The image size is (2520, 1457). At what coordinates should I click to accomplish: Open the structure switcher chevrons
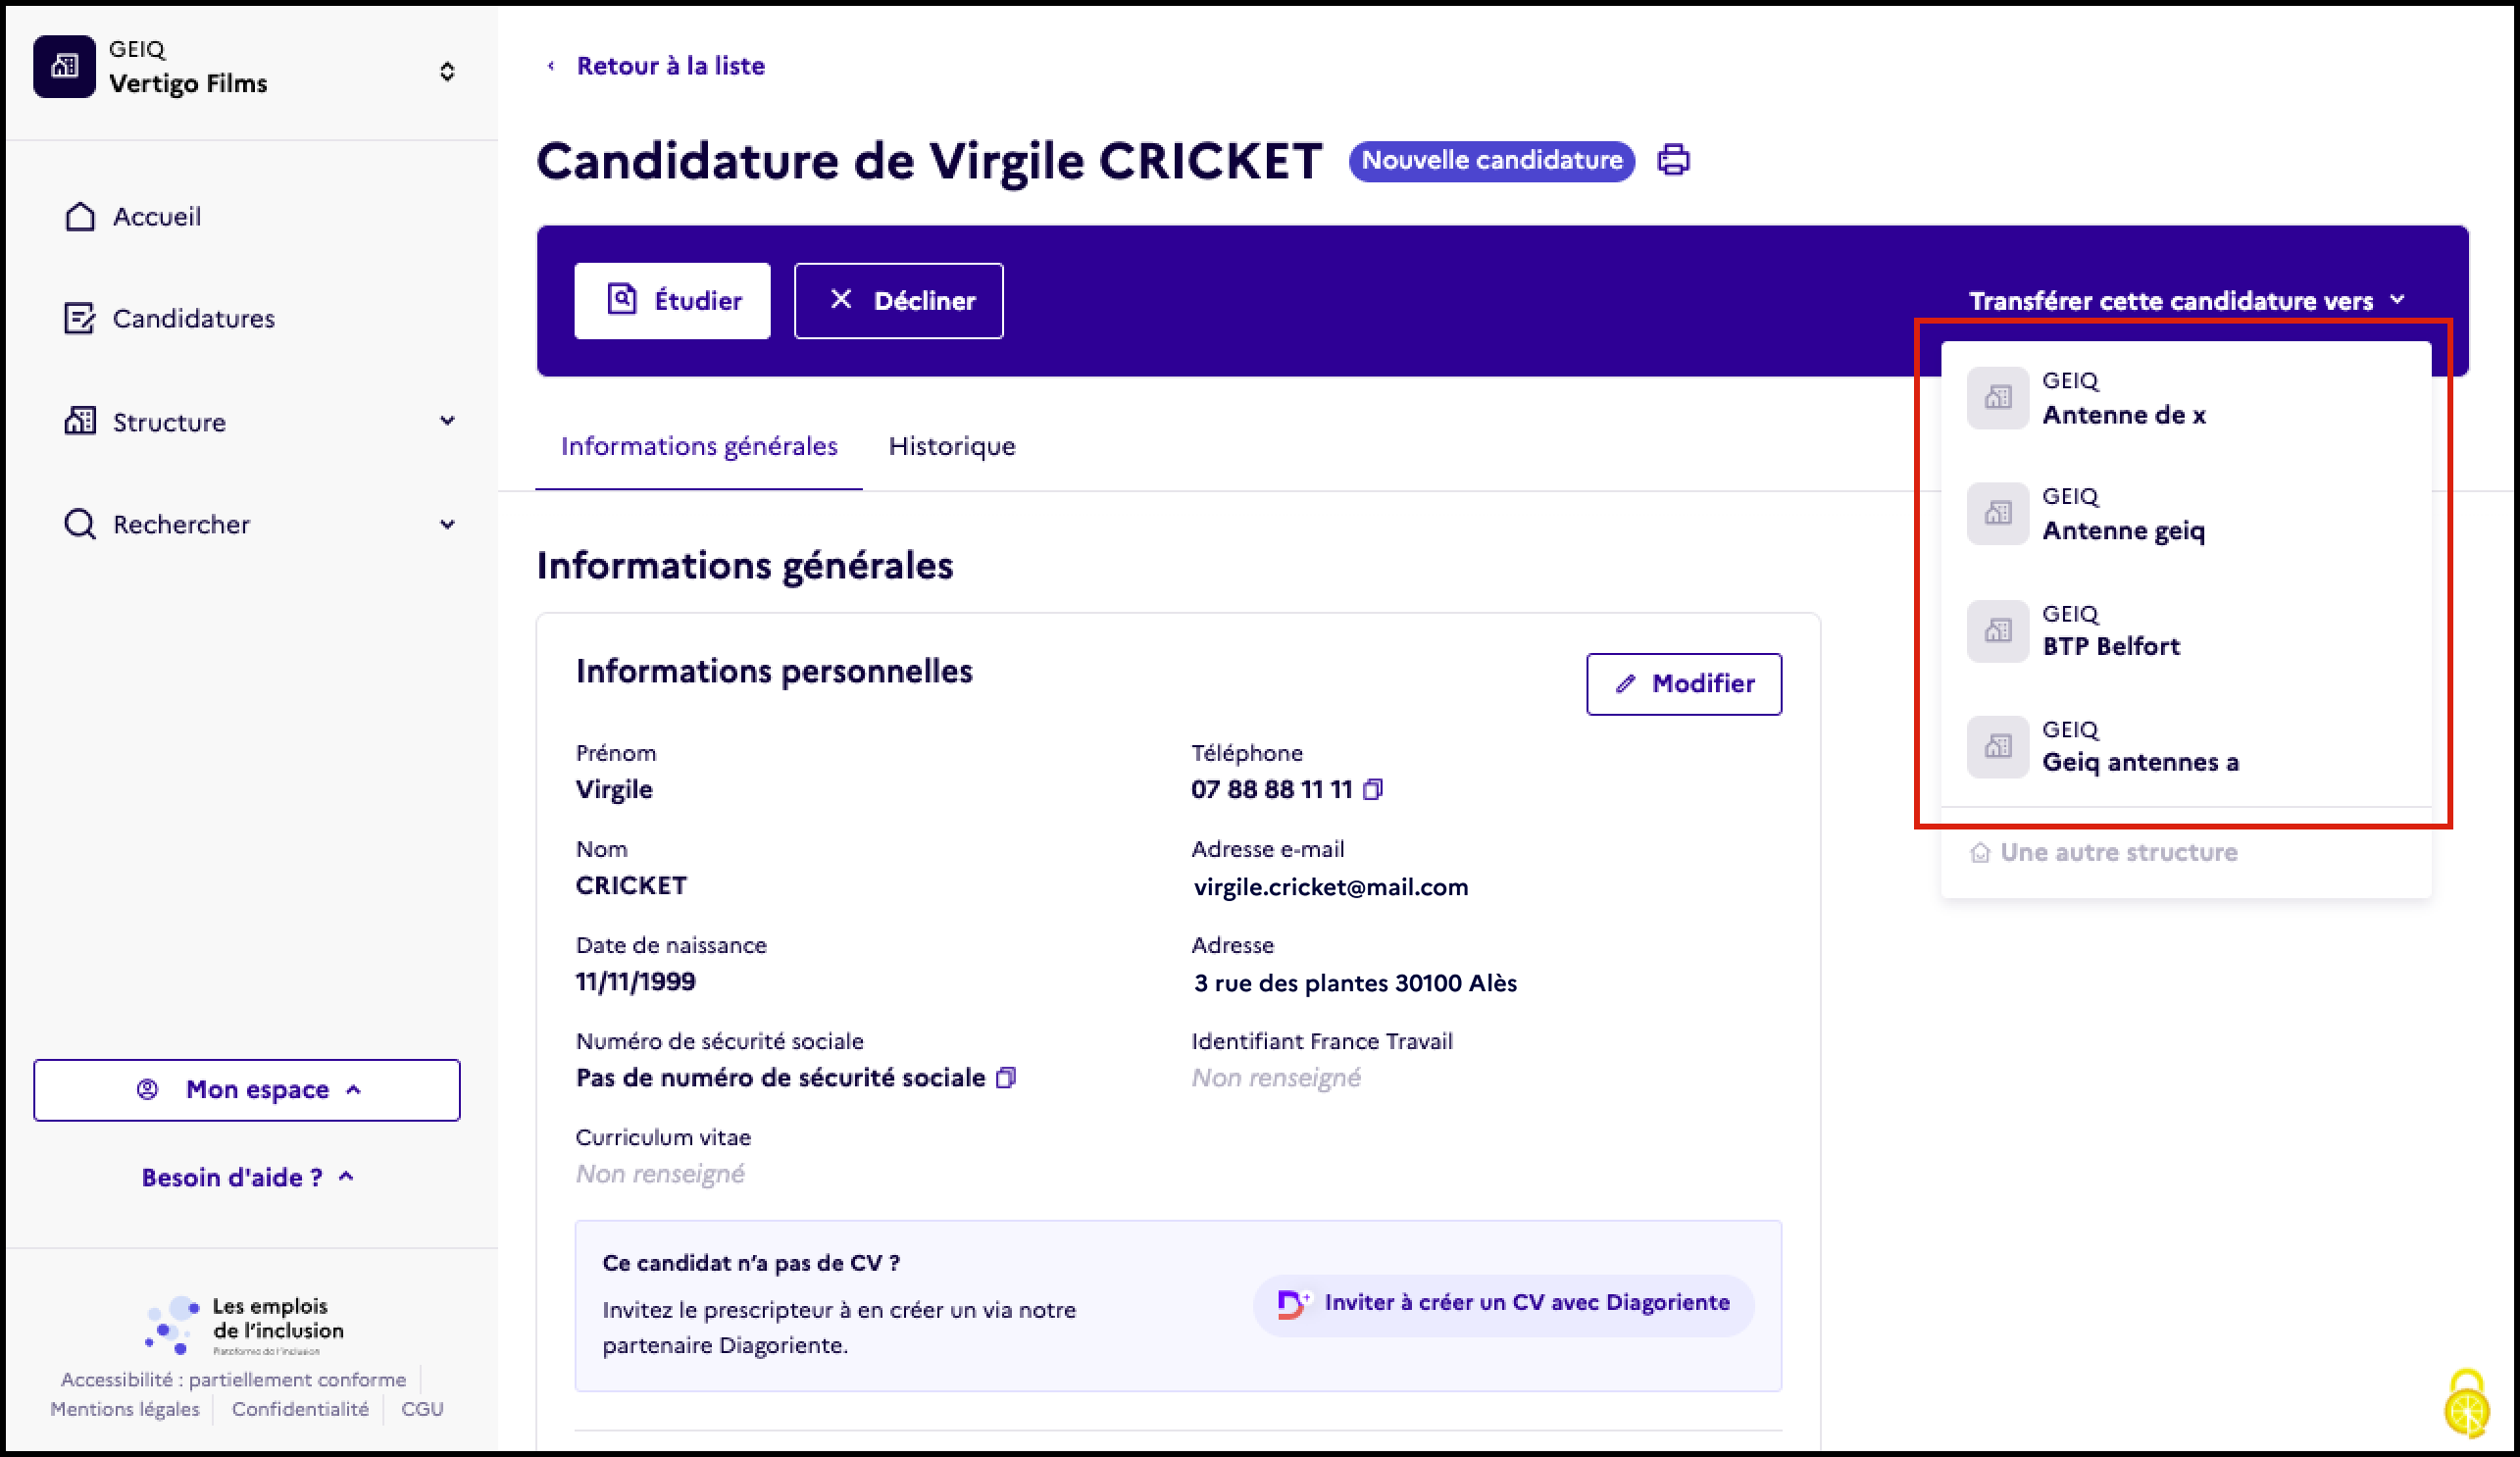click(x=447, y=72)
